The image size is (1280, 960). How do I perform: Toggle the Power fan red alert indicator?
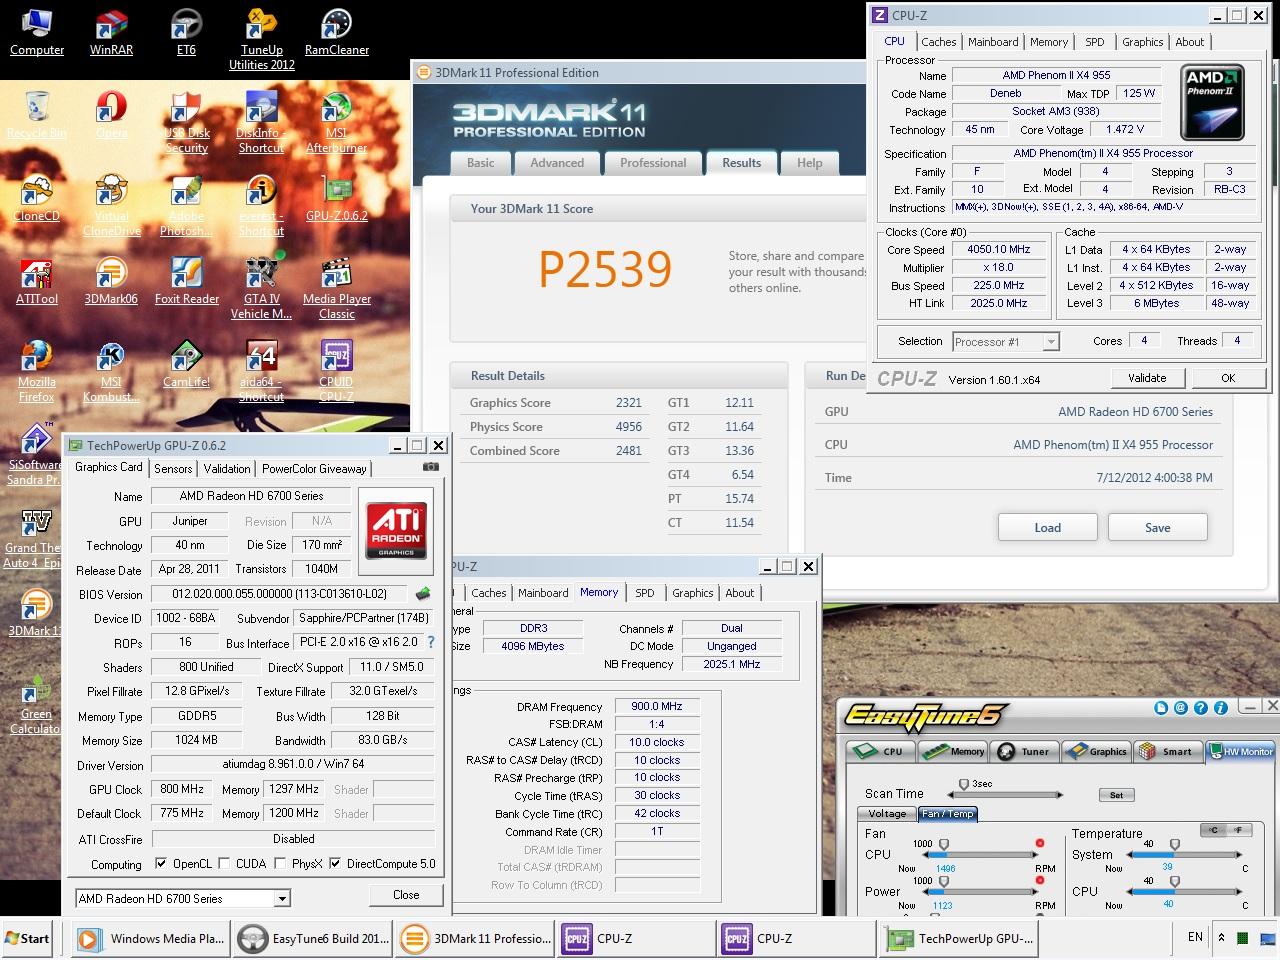pyautogui.click(x=1040, y=881)
